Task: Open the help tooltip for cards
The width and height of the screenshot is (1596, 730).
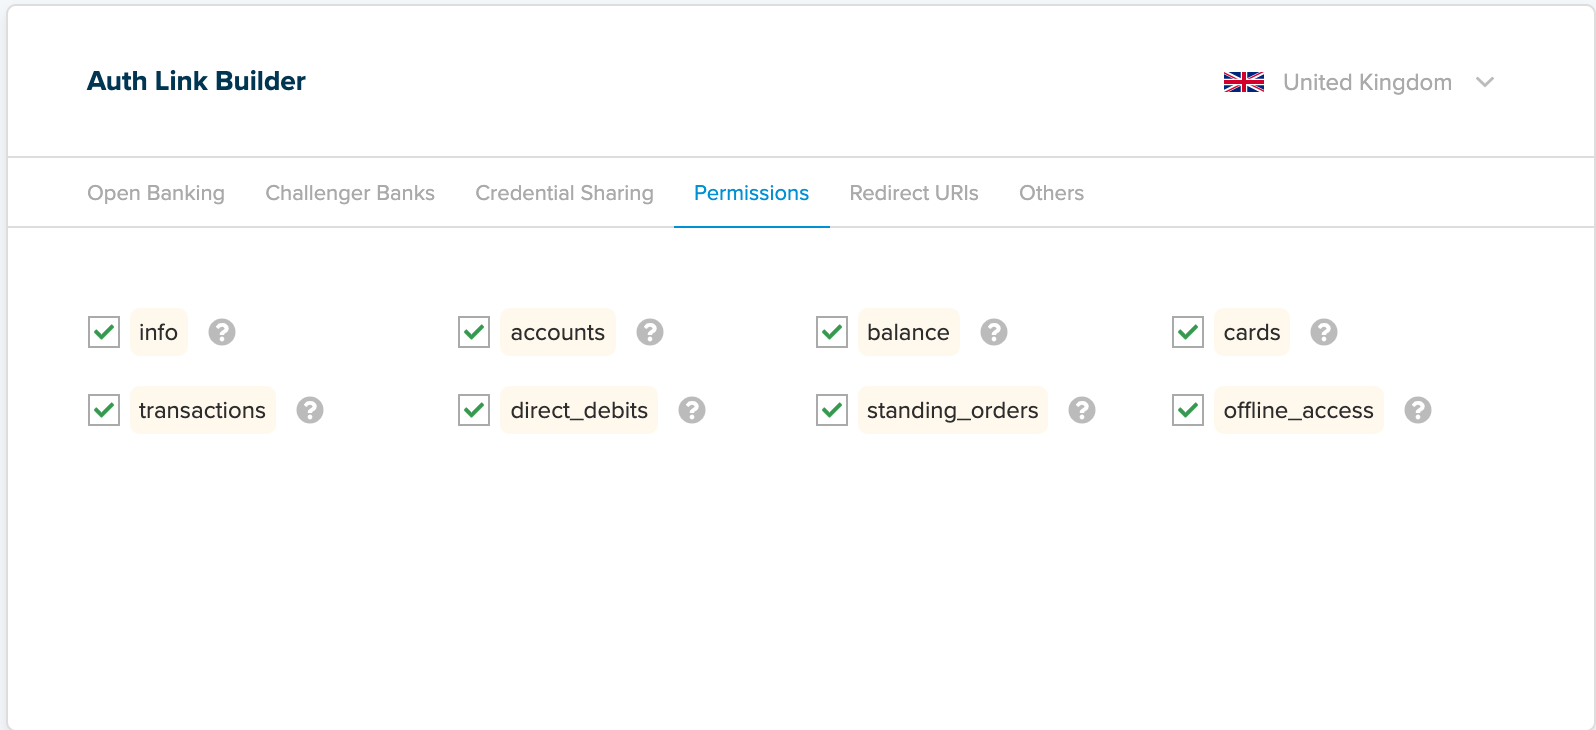Action: click(x=1324, y=332)
